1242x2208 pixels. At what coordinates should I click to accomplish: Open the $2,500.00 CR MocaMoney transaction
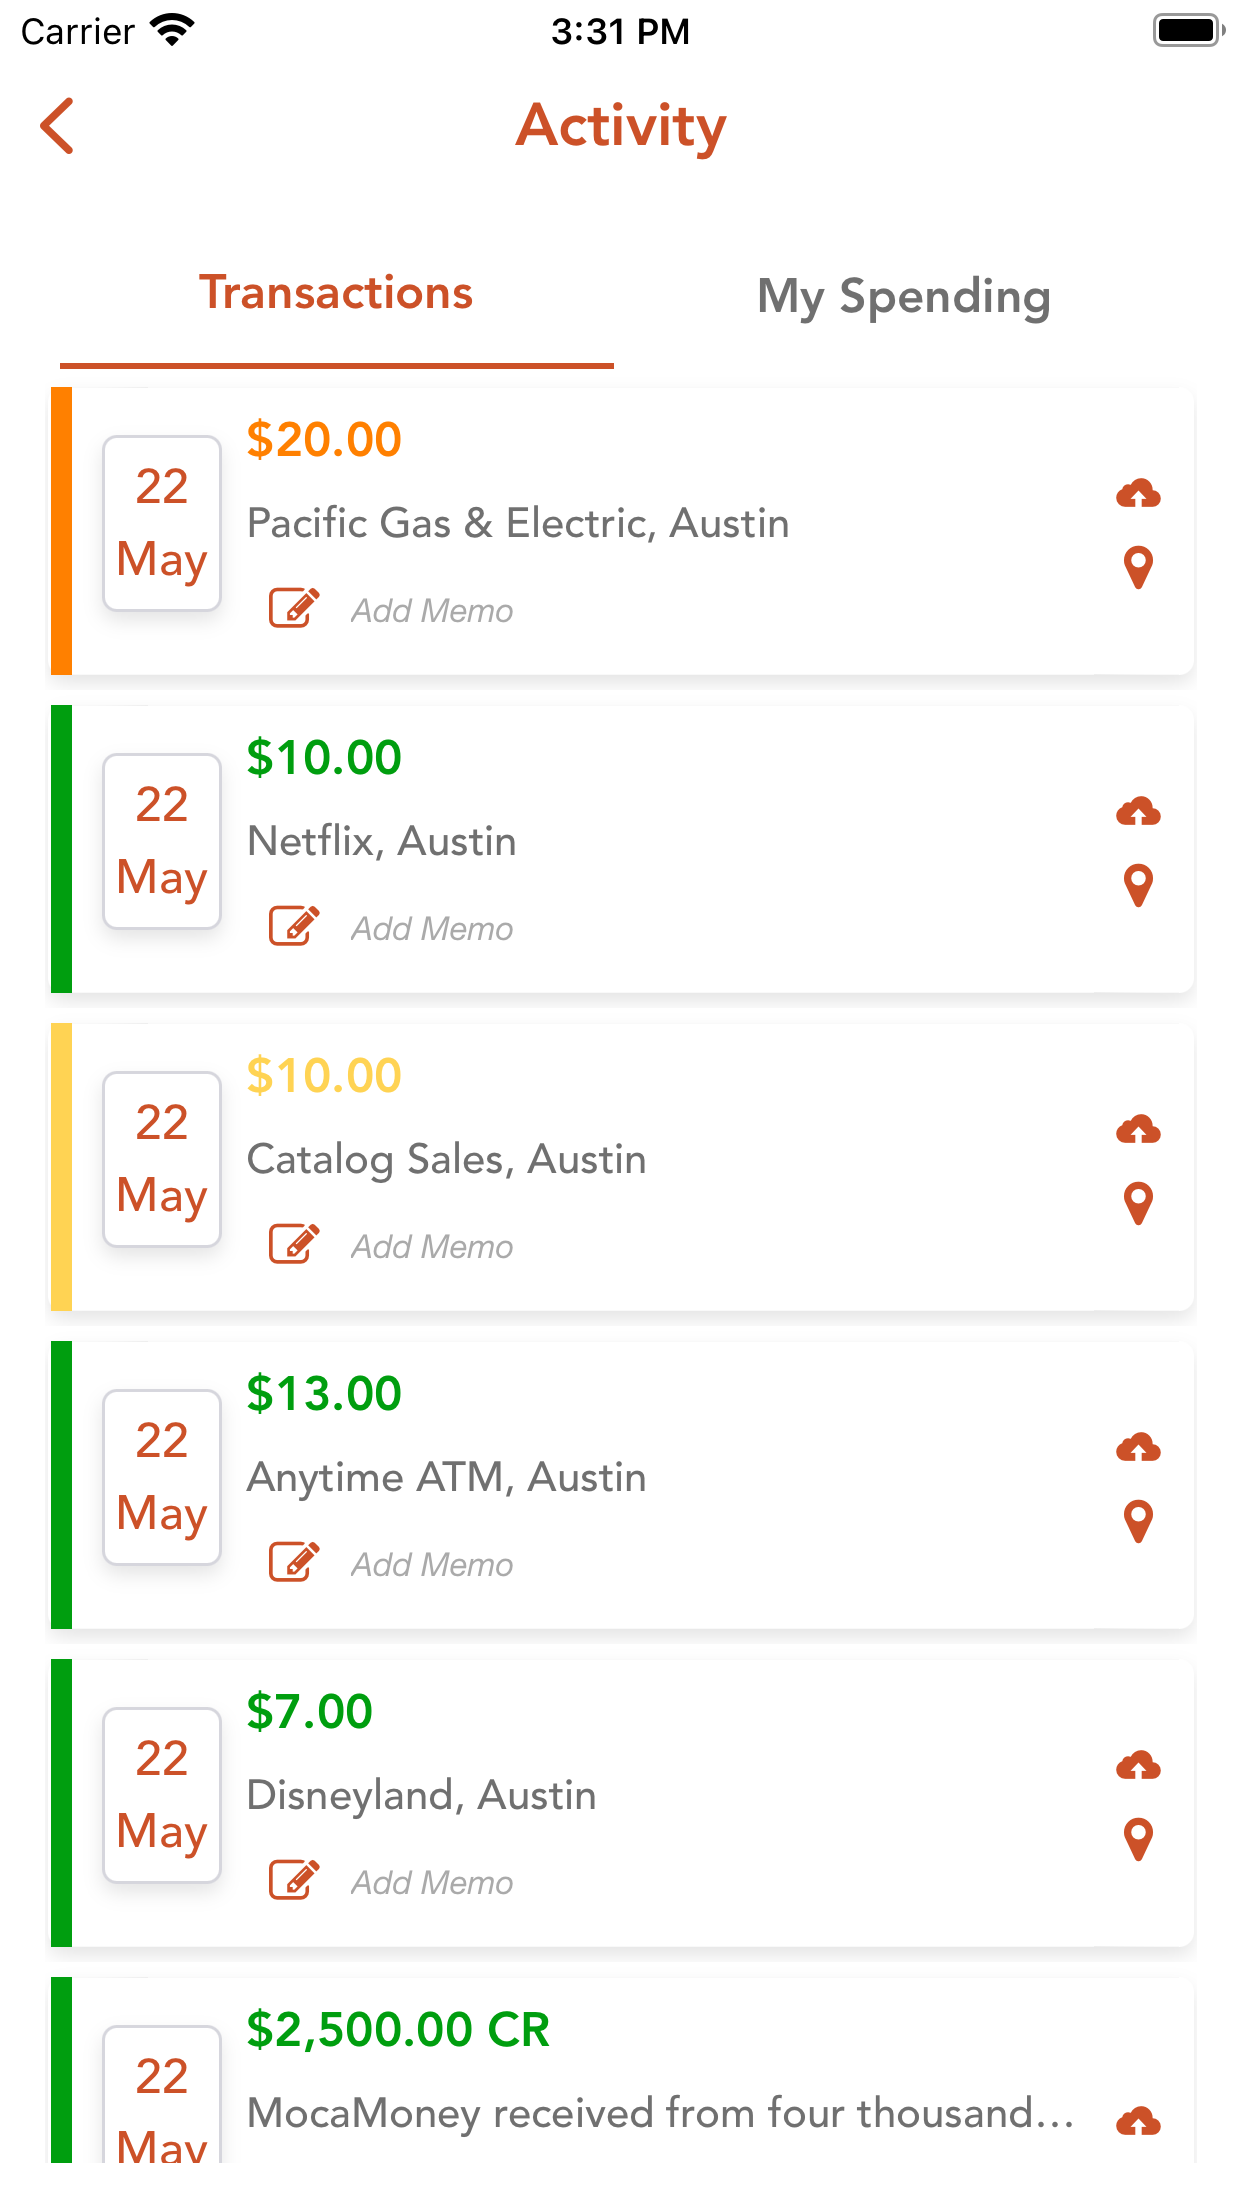click(622, 2070)
